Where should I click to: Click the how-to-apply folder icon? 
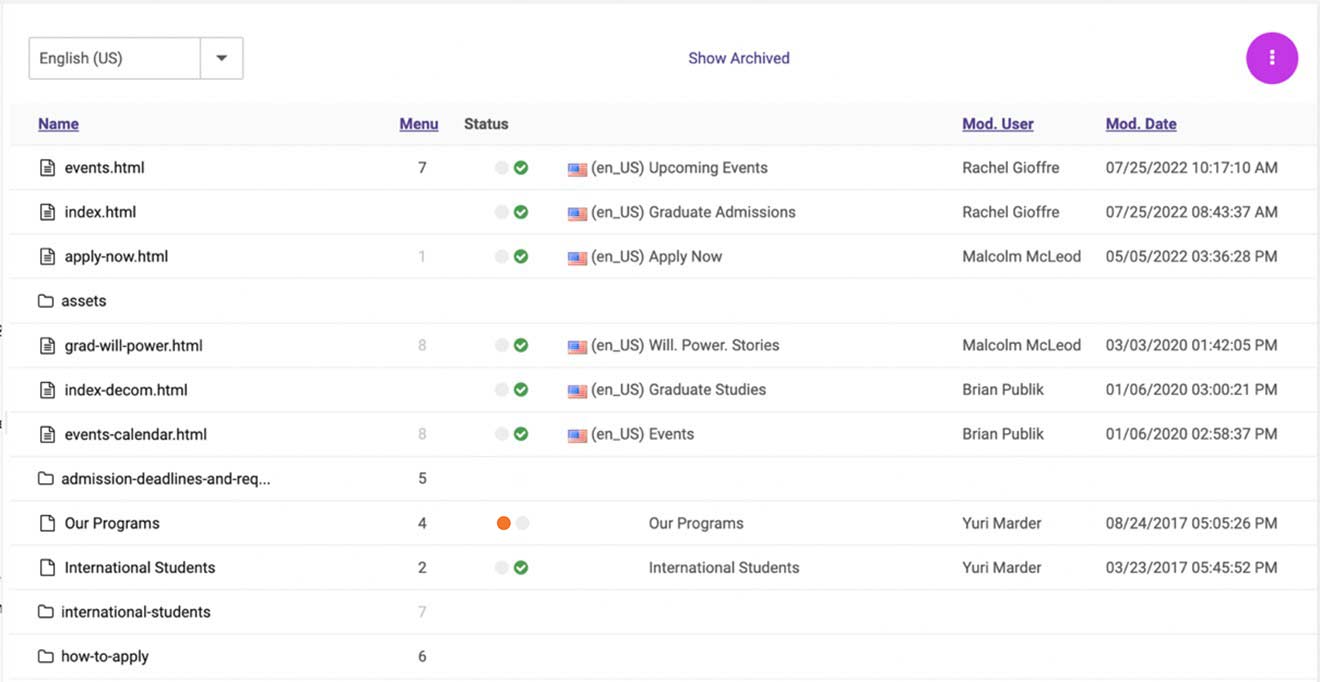tap(45, 657)
